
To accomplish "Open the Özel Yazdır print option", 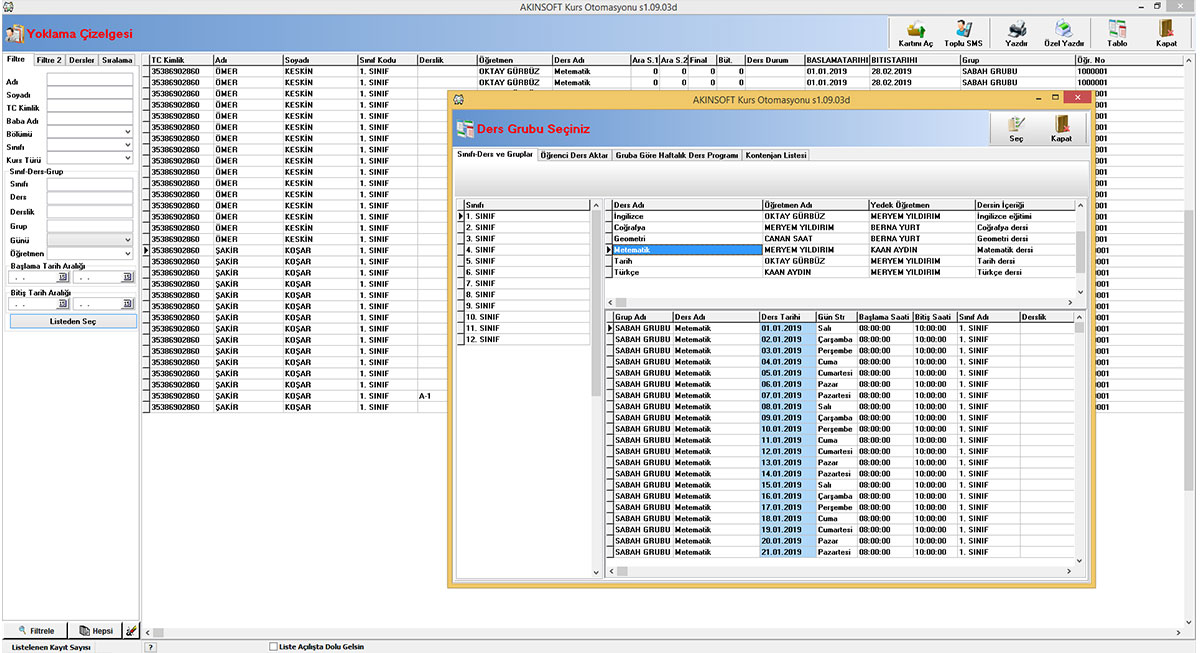I will (1064, 34).
